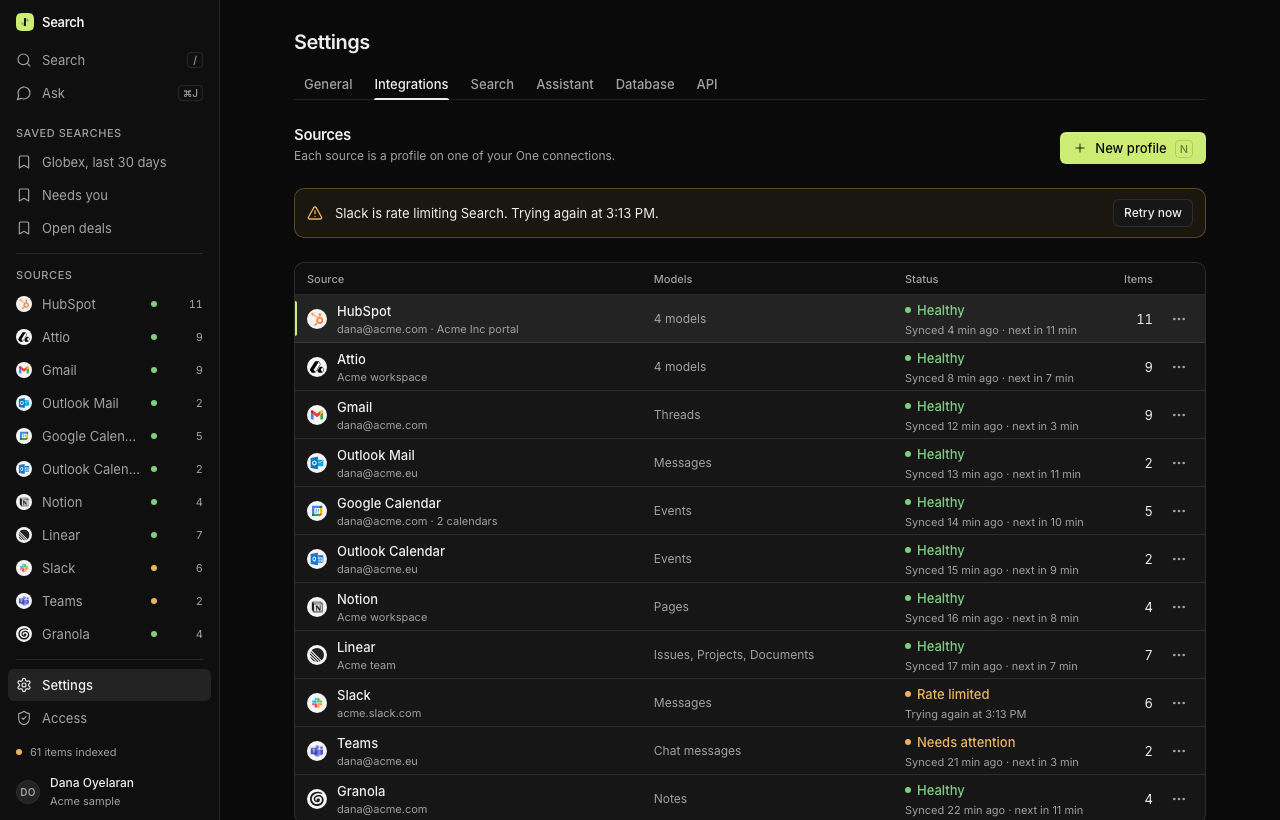1280x820 pixels.
Task: Click the Teams logo in the sources table
Action: coord(317,751)
